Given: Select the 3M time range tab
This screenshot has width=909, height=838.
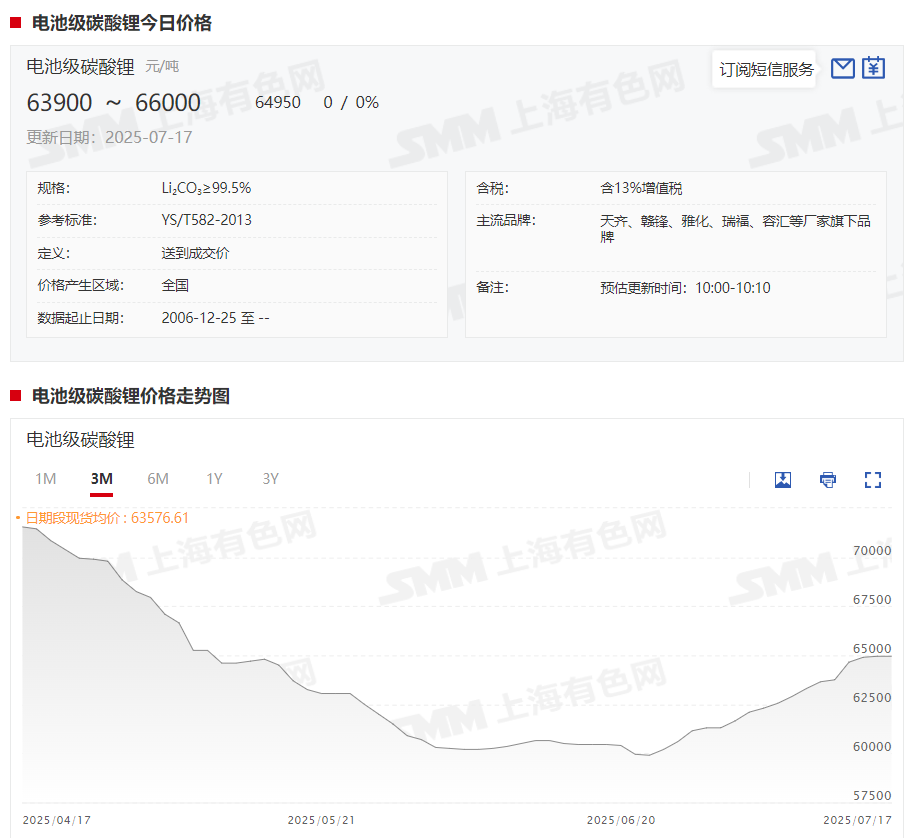Looking at the screenshot, I should (101, 479).
